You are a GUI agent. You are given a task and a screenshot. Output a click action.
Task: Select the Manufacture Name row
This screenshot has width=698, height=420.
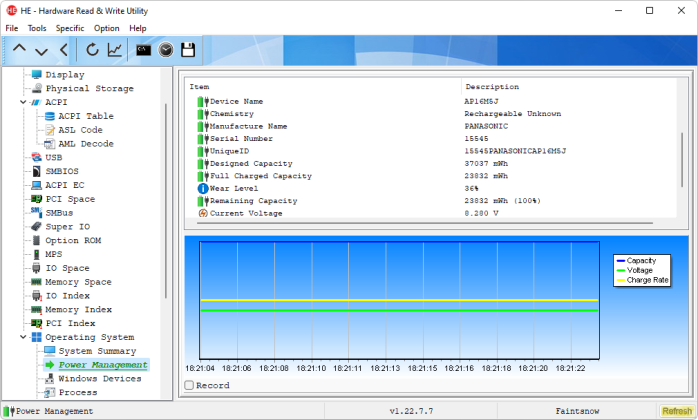pyautogui.click(x=430, y=126)
